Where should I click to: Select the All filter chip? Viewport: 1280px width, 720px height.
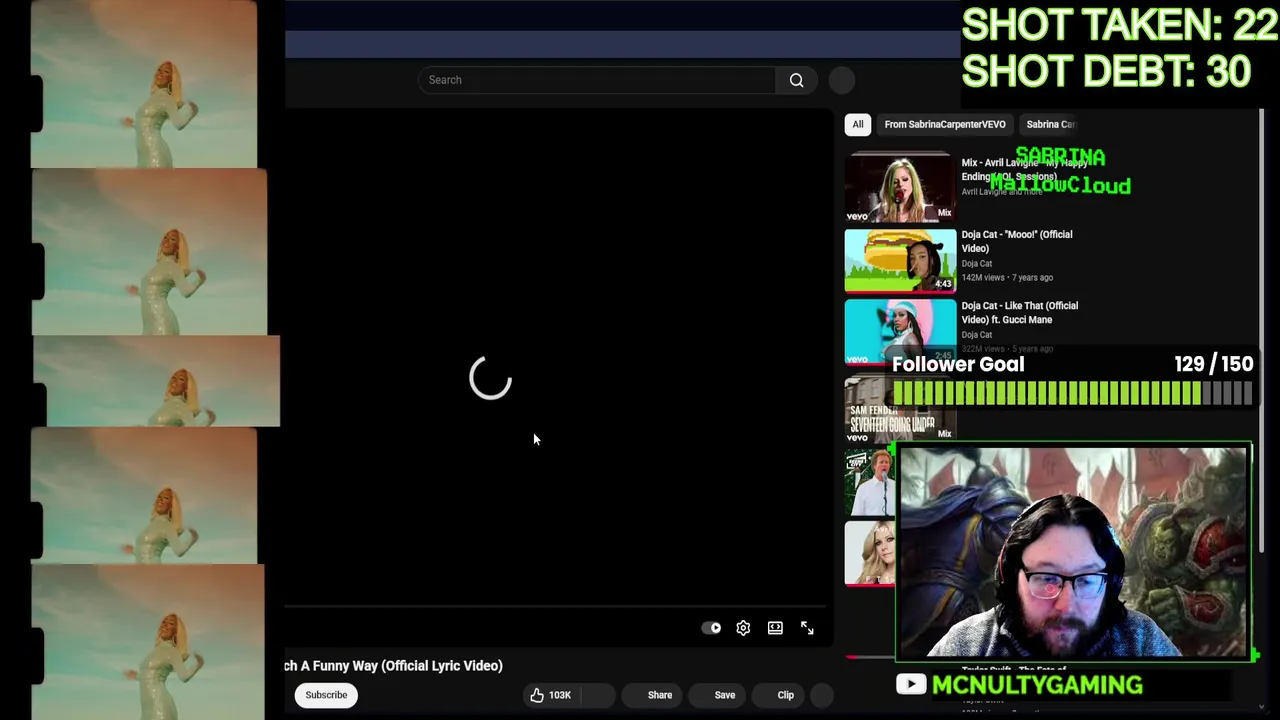tap(857, 124)
